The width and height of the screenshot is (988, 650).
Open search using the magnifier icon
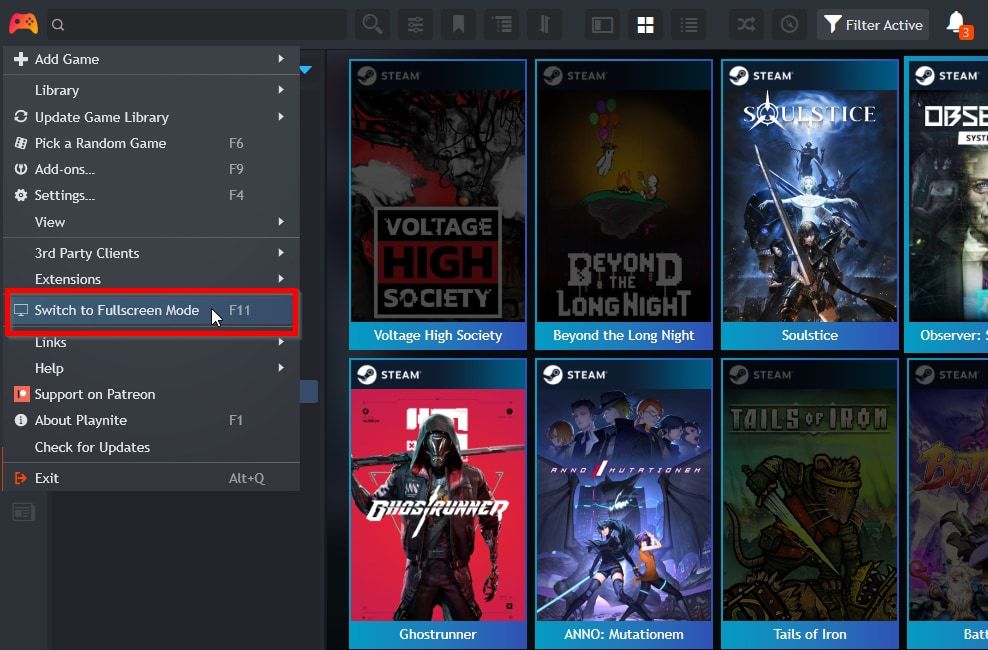(372, 23)
